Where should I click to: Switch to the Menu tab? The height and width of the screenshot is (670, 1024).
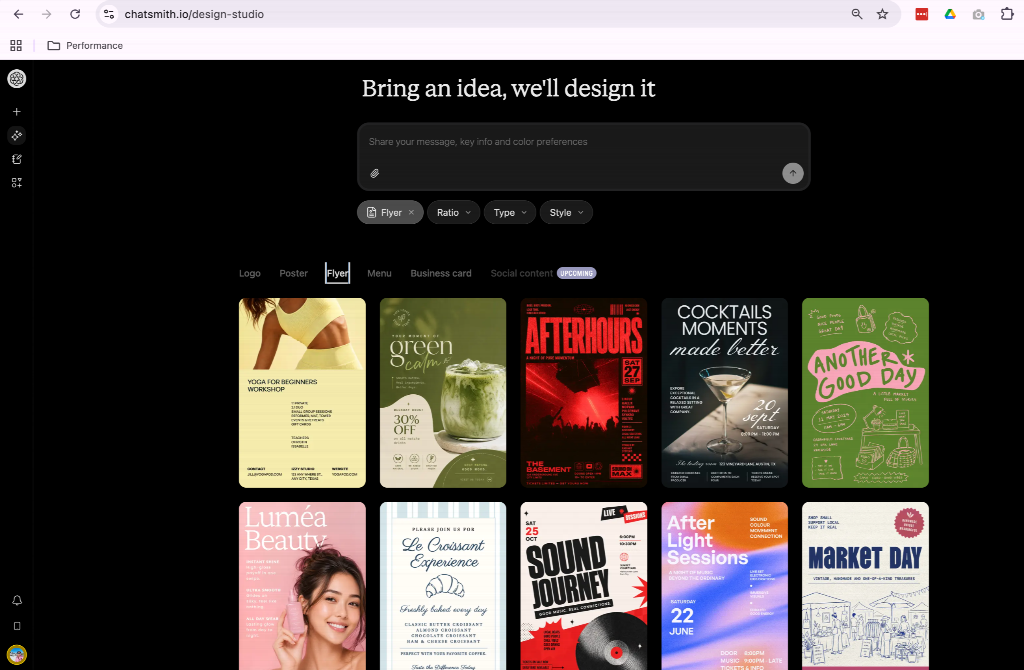379,274
